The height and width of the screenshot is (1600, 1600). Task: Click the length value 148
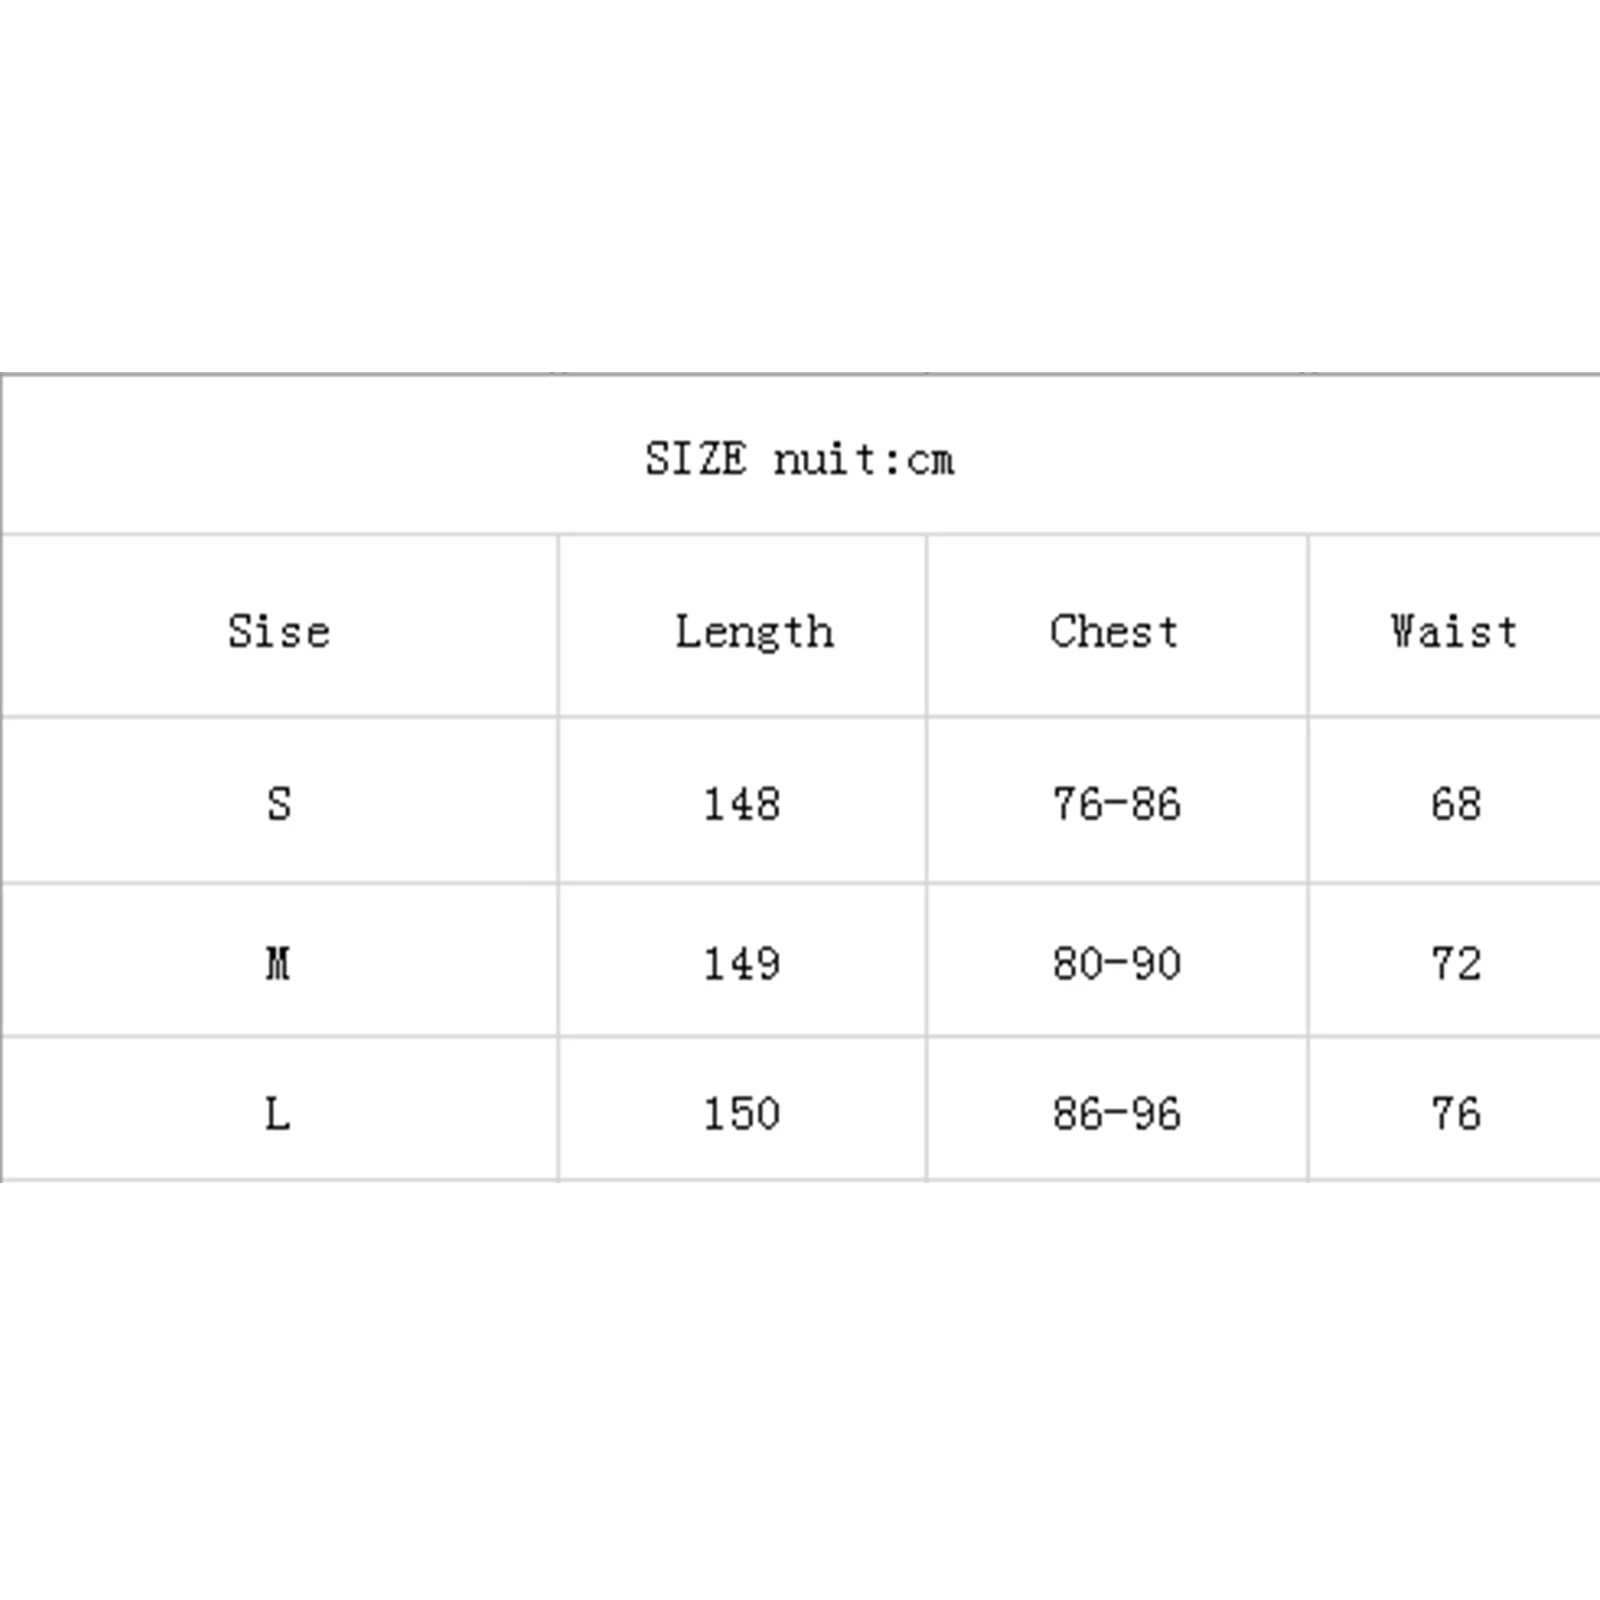[x=741, y=804]
